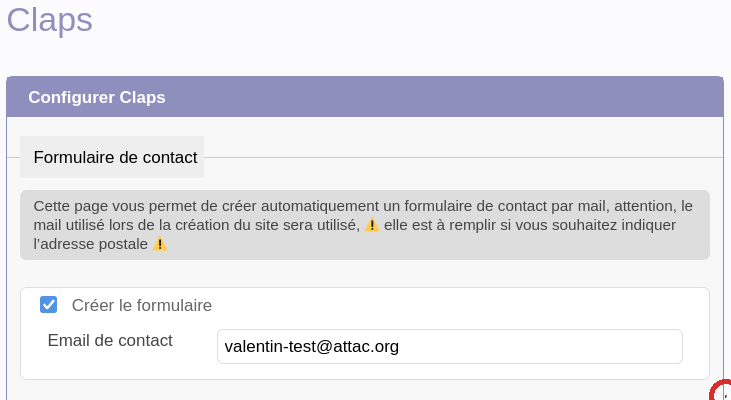The height and width of the screenshot is (400, 731).
Task: Select the "Formulaire de contact" section legend
Action: tap(115, 157)
